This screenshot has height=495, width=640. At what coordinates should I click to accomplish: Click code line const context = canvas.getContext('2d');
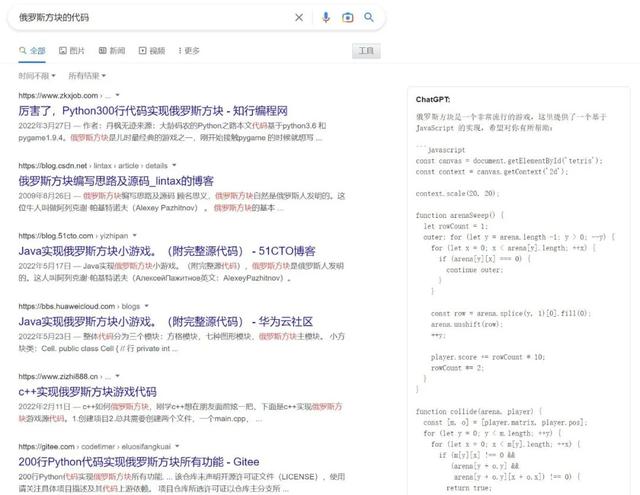492,171
